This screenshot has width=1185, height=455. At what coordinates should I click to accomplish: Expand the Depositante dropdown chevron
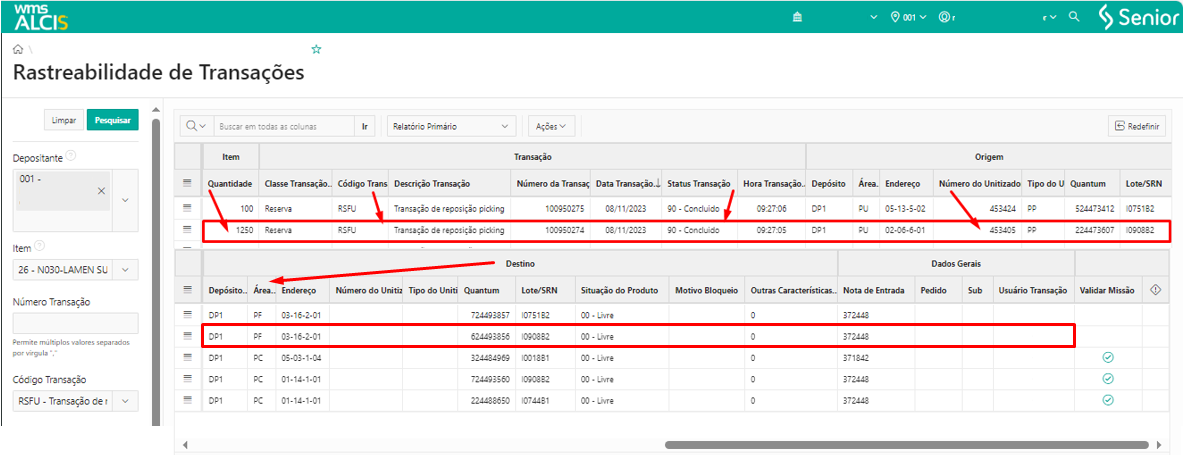pyautogui.click(x=126, y=200)
